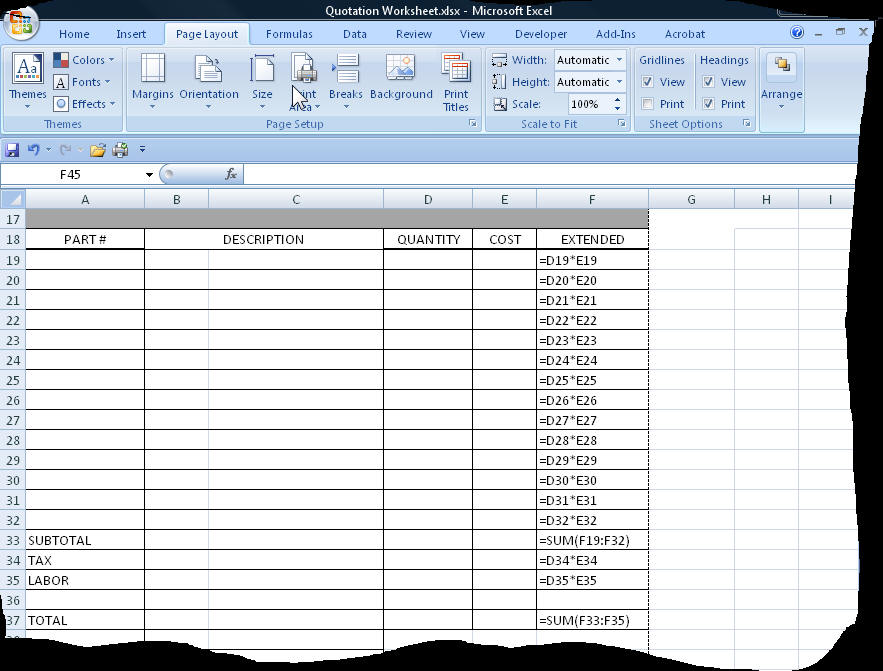Open the Developer ribbon tab
Image resolution: width=883 pixels, height=671 pixels.
click(540, 33)
